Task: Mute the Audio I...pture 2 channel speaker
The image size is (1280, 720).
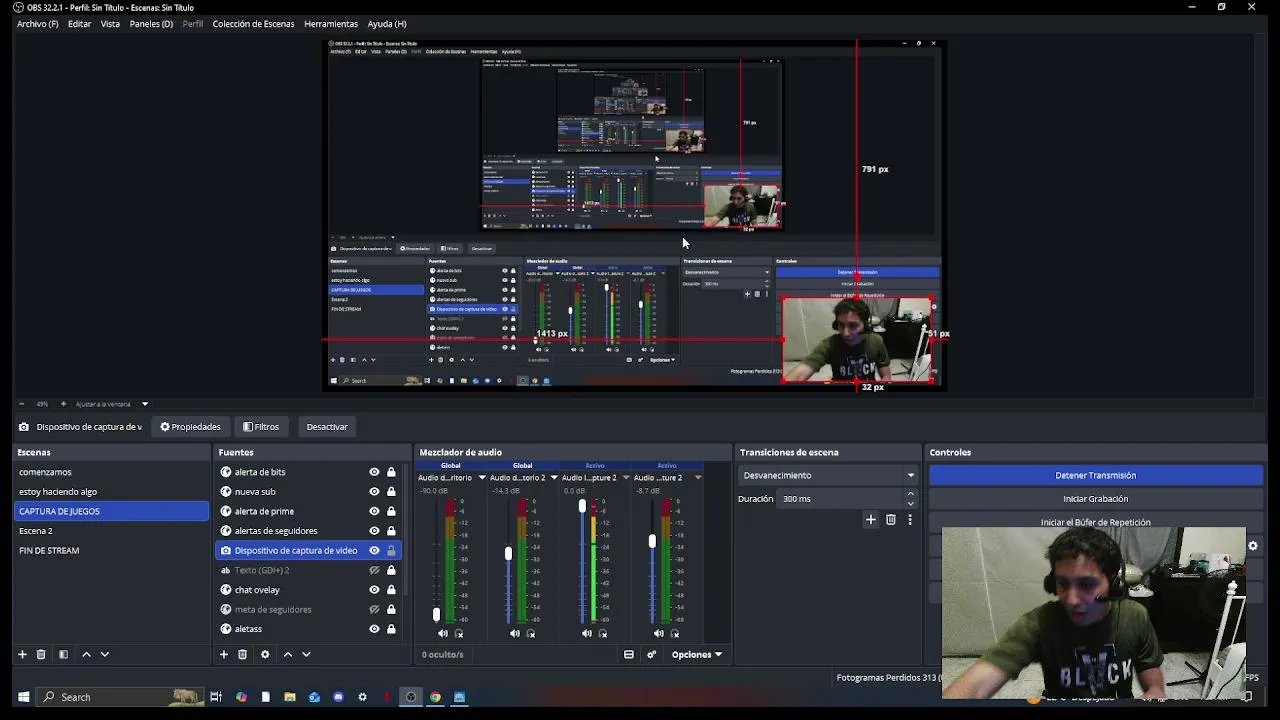Action: click(587, 633)
